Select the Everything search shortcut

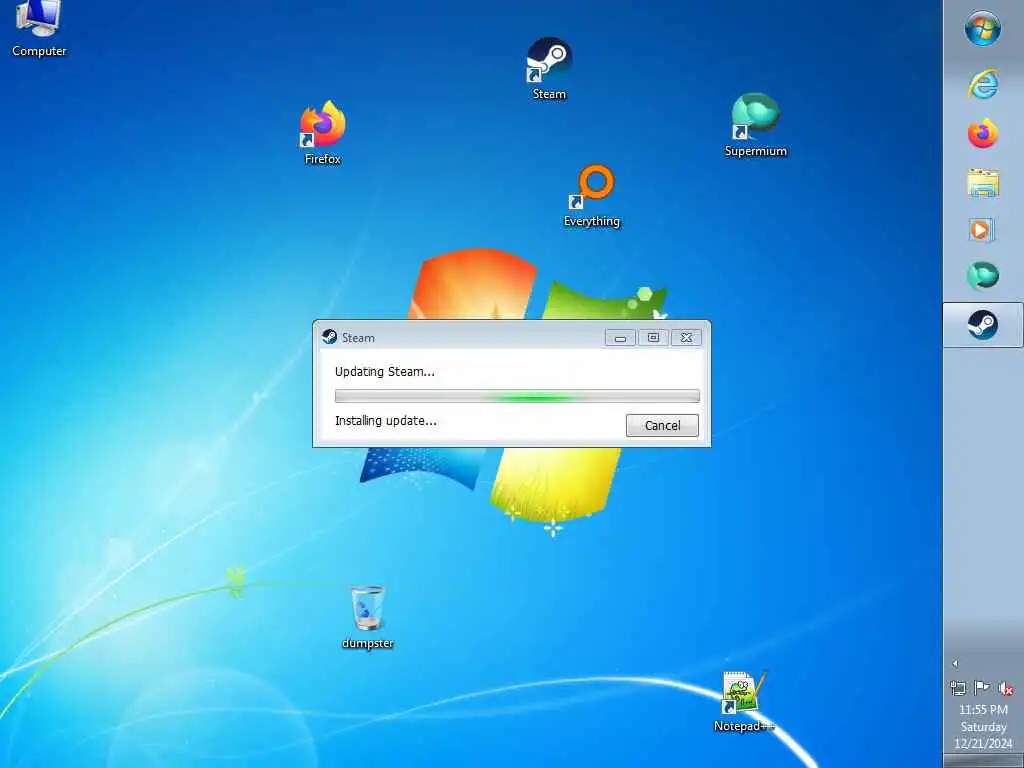tap(592, 196)
